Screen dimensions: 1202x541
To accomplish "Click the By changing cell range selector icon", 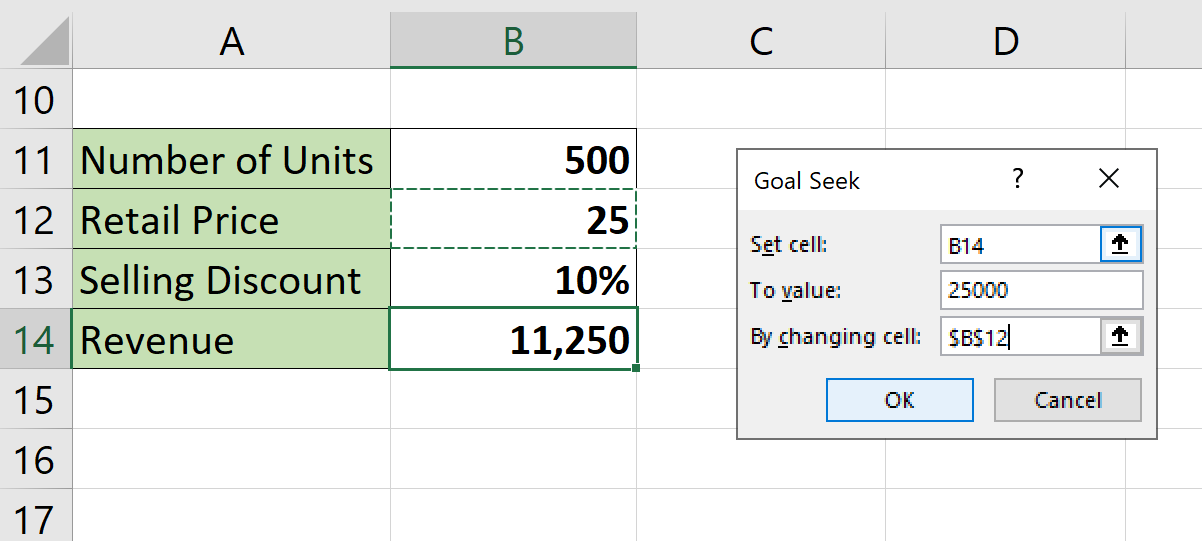I will point(1120,337).
